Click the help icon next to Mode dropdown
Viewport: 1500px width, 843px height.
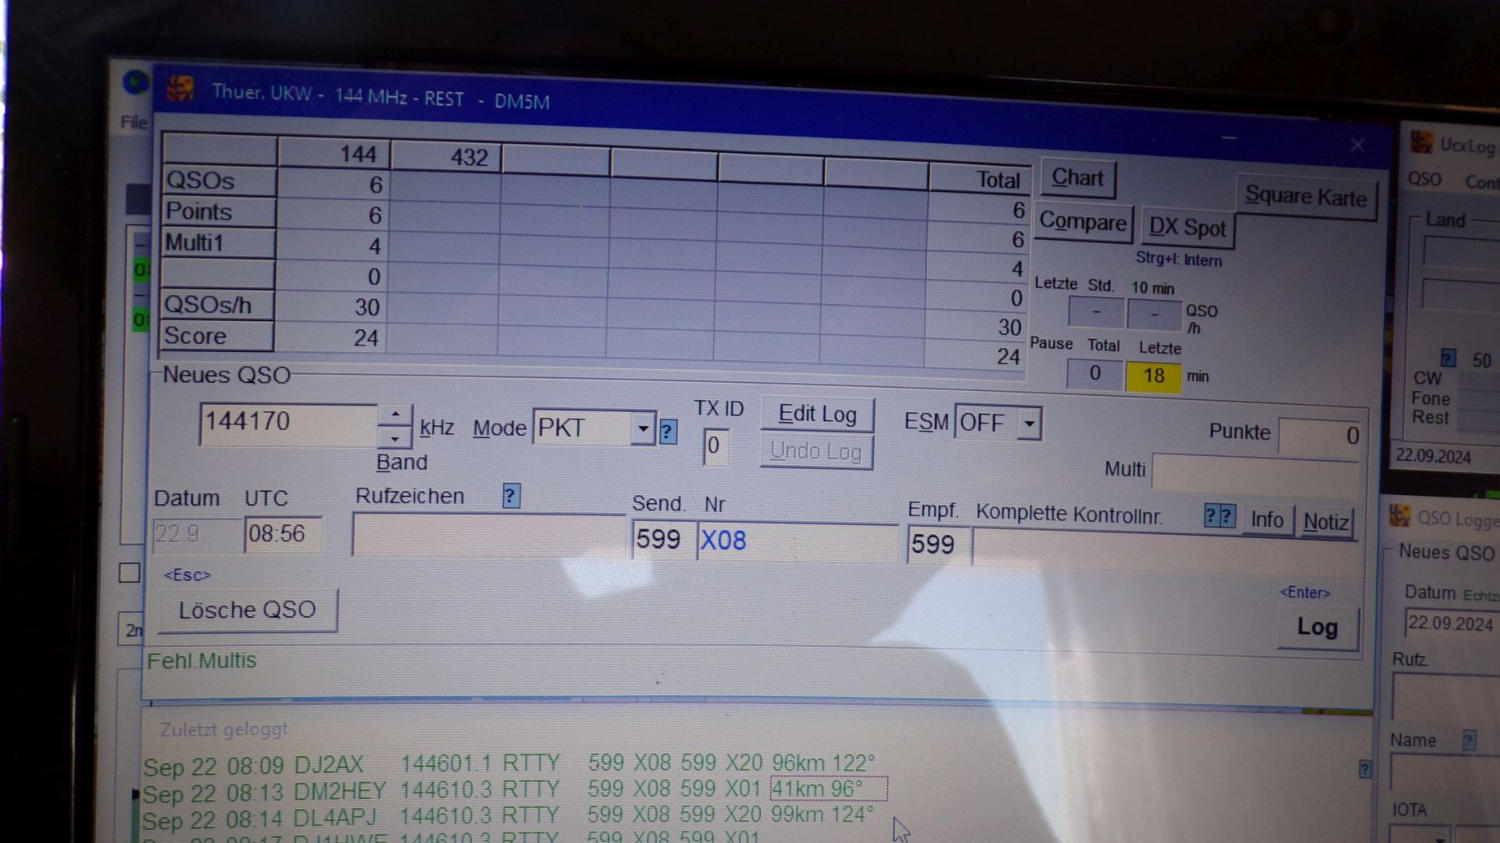[x=668, y=432]
